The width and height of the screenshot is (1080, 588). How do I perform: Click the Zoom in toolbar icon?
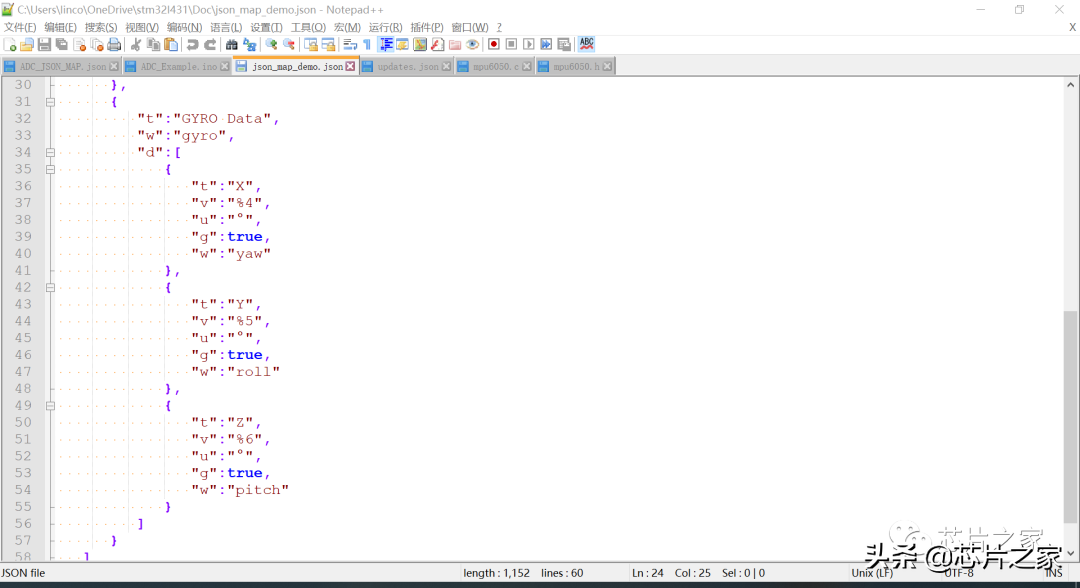[x=271, y=45]
